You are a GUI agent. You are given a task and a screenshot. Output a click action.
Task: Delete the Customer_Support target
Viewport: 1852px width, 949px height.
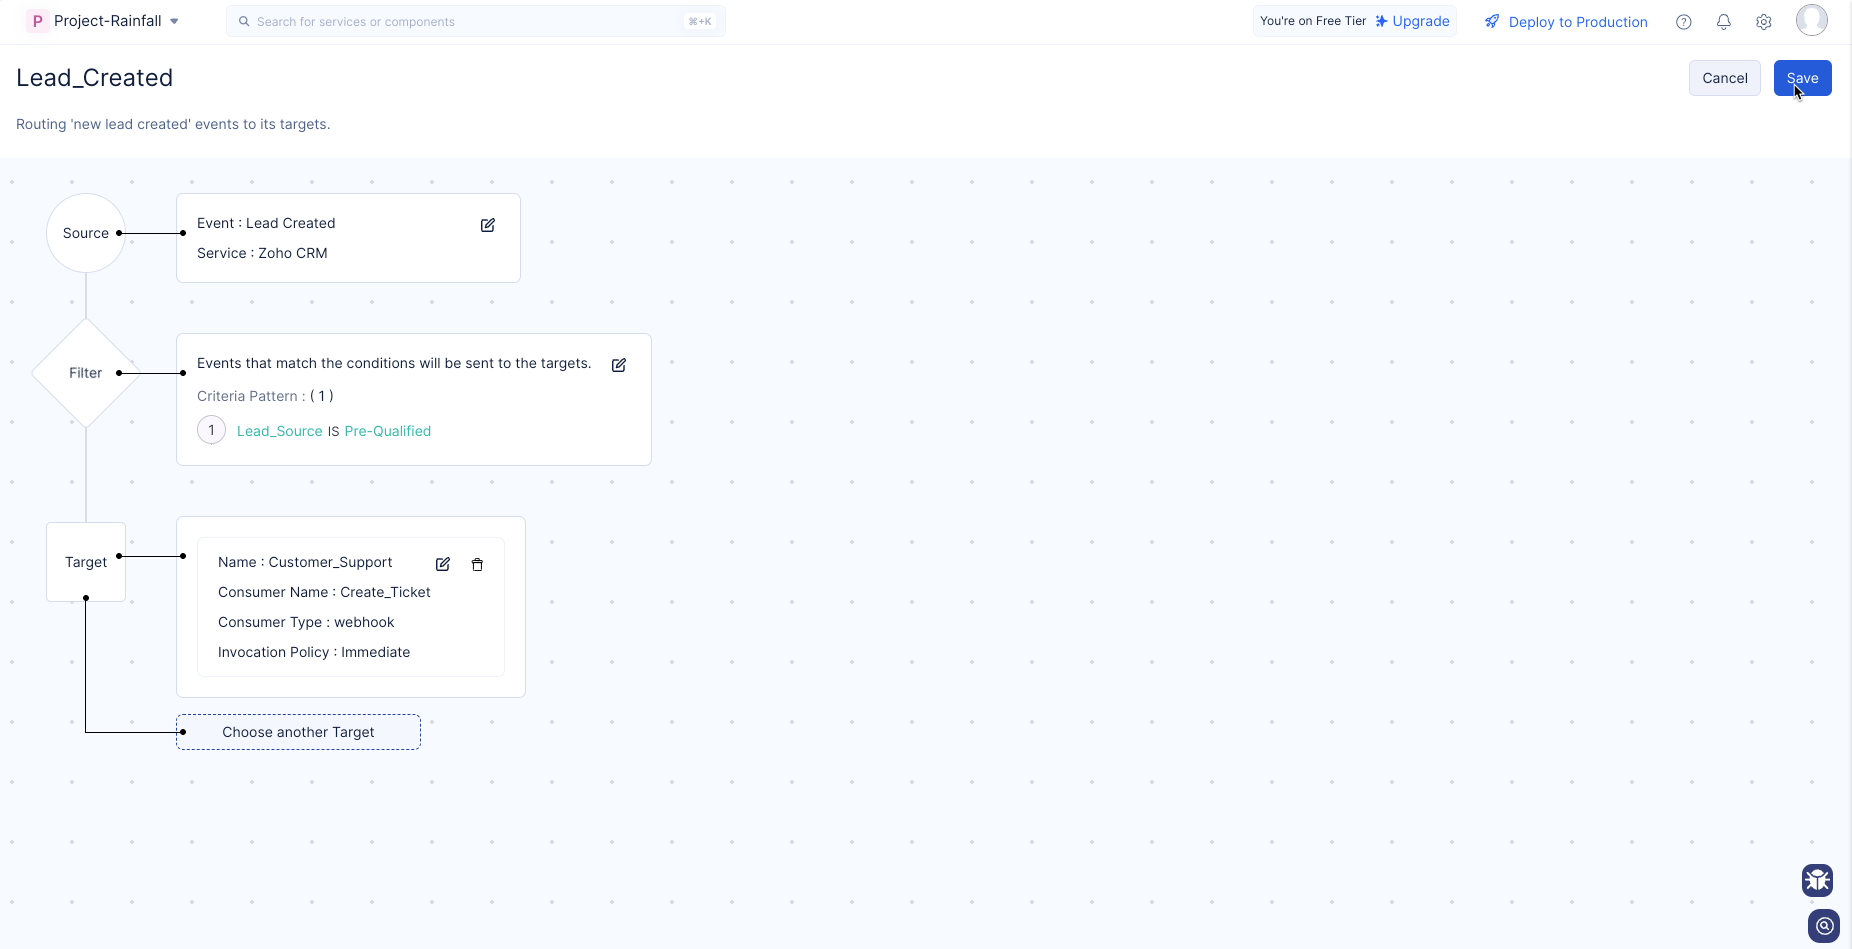pyautogui.click(x=477, y=564)
